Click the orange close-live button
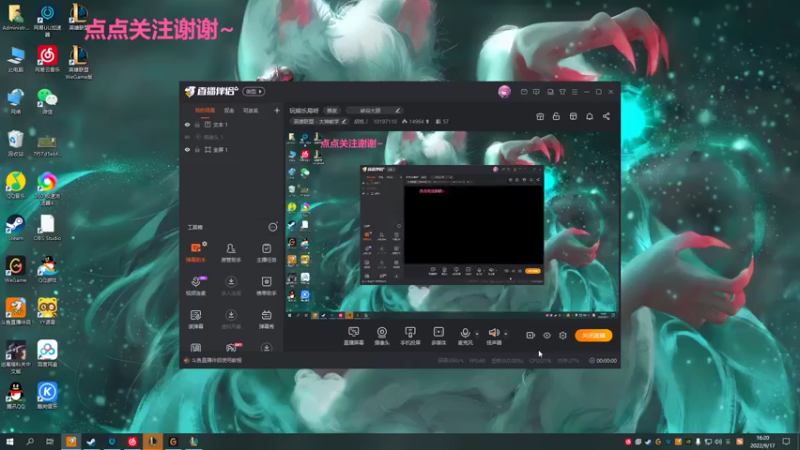 [x=593, y=335]
